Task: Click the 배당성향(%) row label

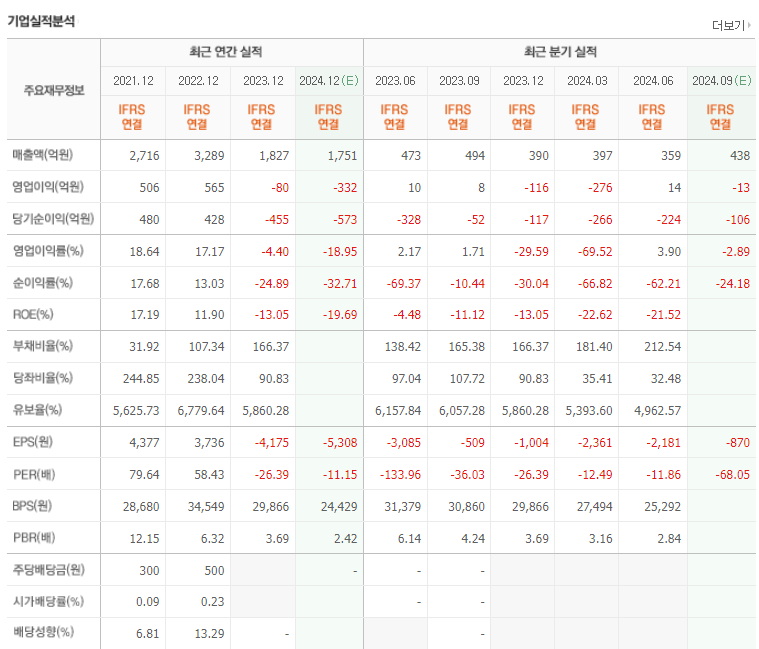Action: [x=43, y=632]
